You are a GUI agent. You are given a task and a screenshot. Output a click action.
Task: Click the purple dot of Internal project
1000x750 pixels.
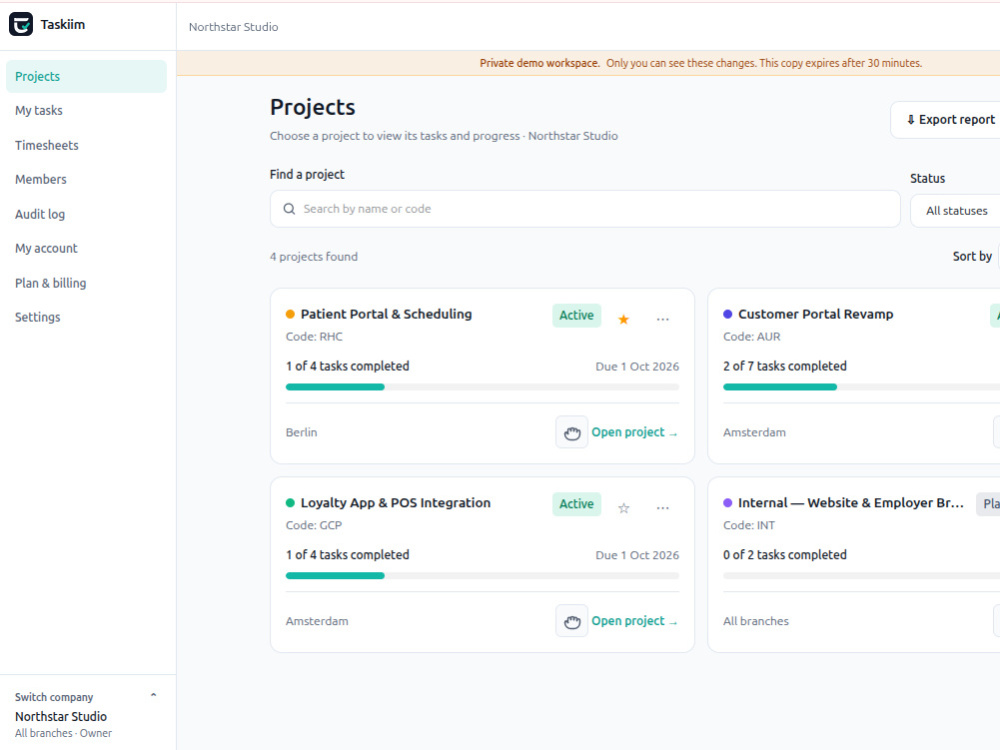[x=728, y=503]
